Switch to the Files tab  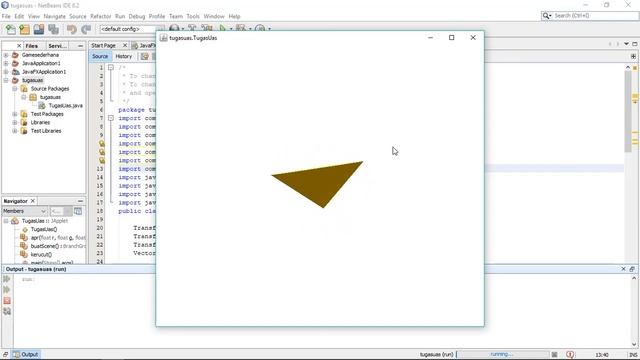coord(31,46)
